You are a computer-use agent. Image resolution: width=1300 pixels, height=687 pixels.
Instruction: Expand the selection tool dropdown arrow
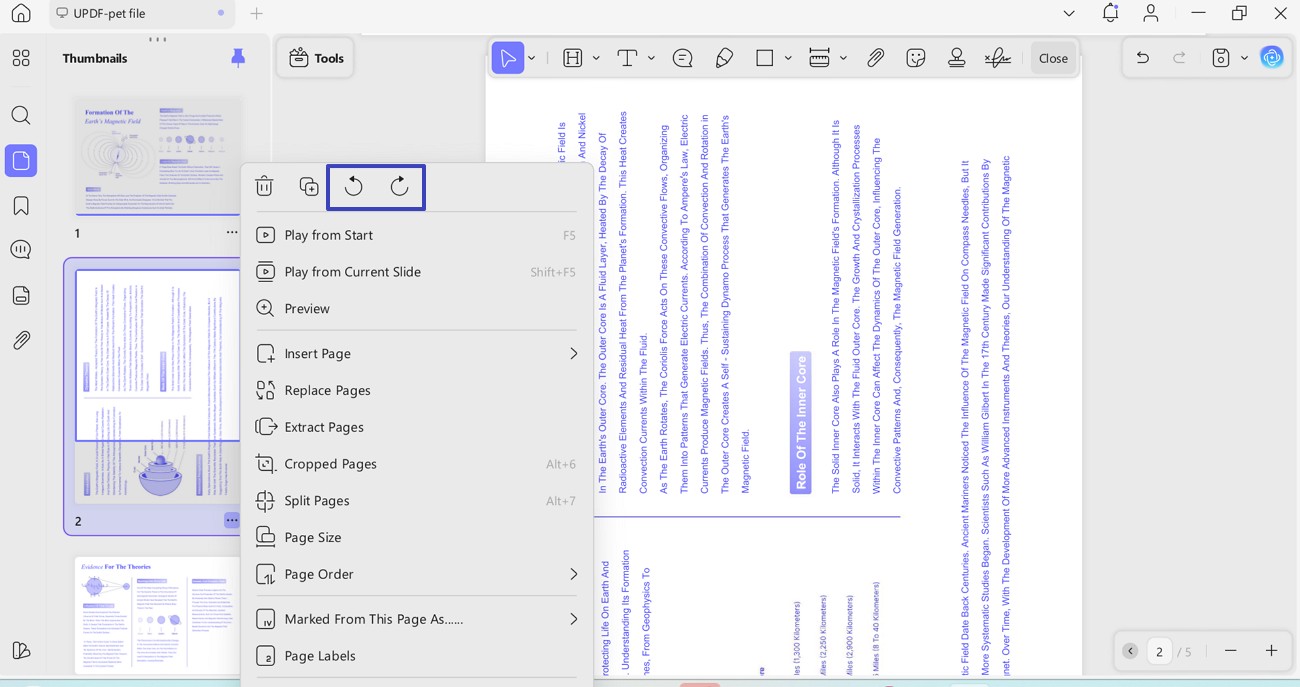pyautogui.click(x=532, y=58)
